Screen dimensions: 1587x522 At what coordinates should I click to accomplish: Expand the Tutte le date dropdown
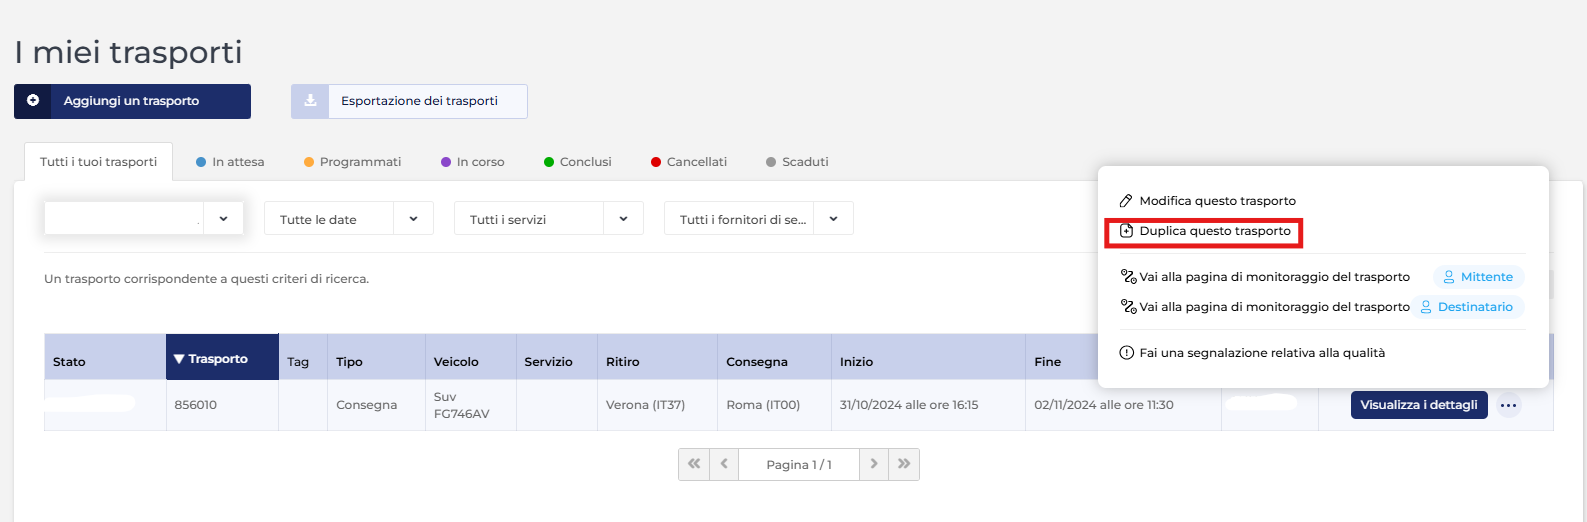[x=349, y=219]
